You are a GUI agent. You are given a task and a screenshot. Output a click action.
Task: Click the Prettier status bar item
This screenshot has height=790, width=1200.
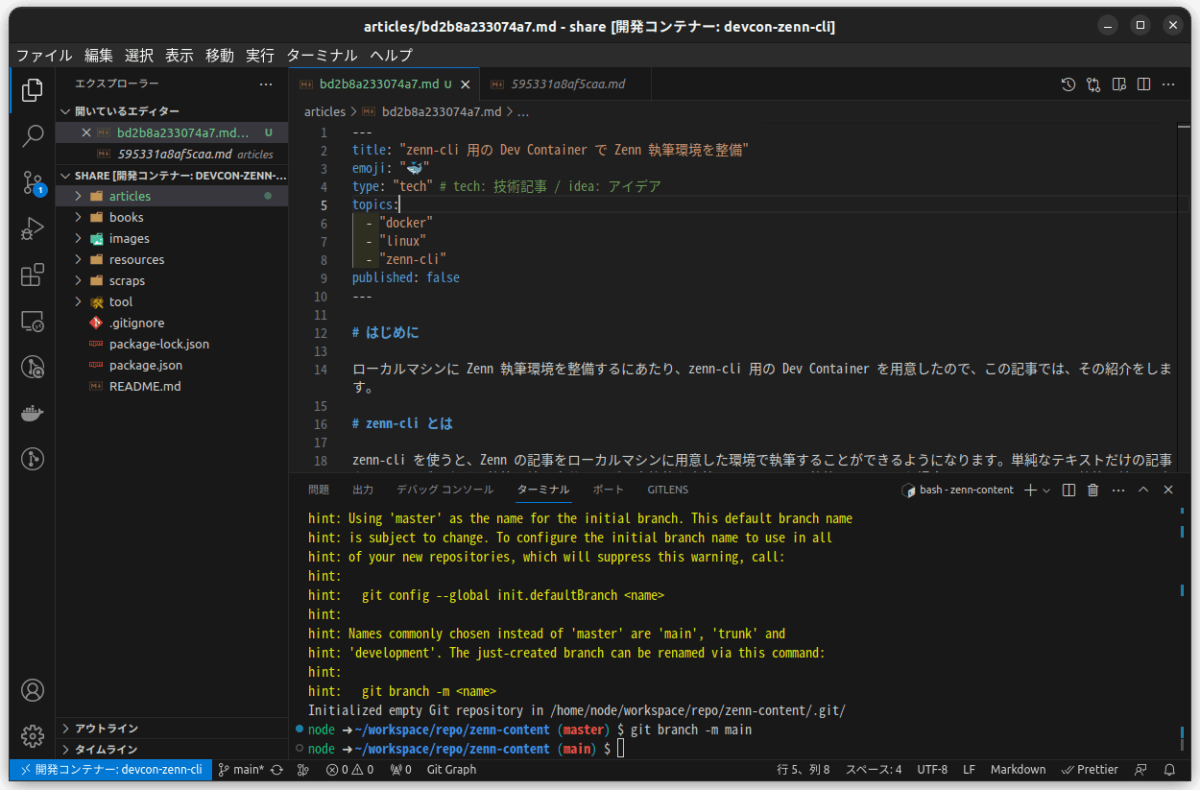(1089, 770)
